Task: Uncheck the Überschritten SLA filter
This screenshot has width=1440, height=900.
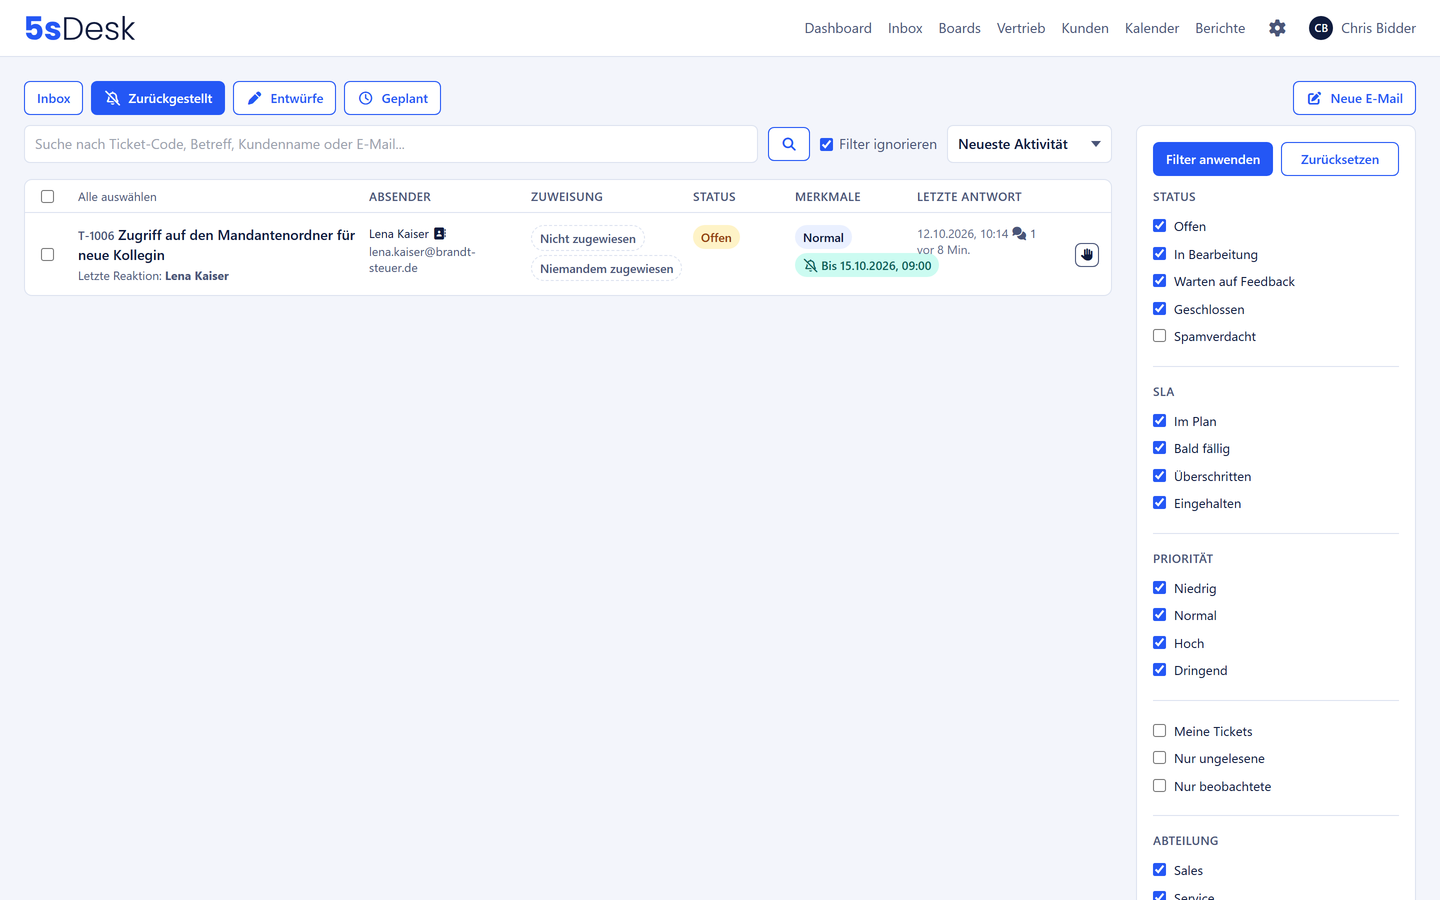Action: [x=1159, y=476]
